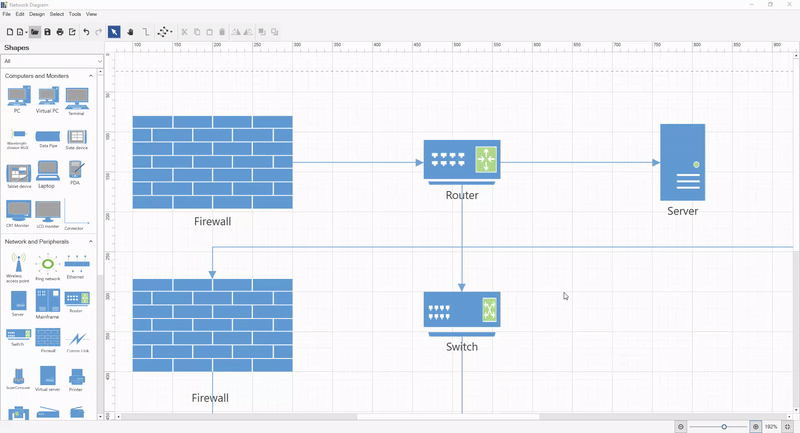Image resolution: width=800 pixels, height=433 pixels.
Task: Select the Ring network shape
Action: 47,266
